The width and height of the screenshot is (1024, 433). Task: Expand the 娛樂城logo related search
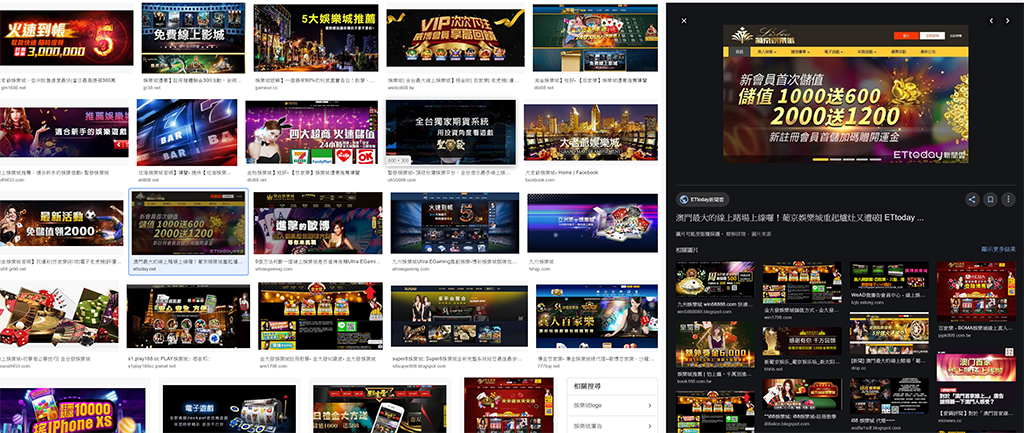click(x=613, y=406)
